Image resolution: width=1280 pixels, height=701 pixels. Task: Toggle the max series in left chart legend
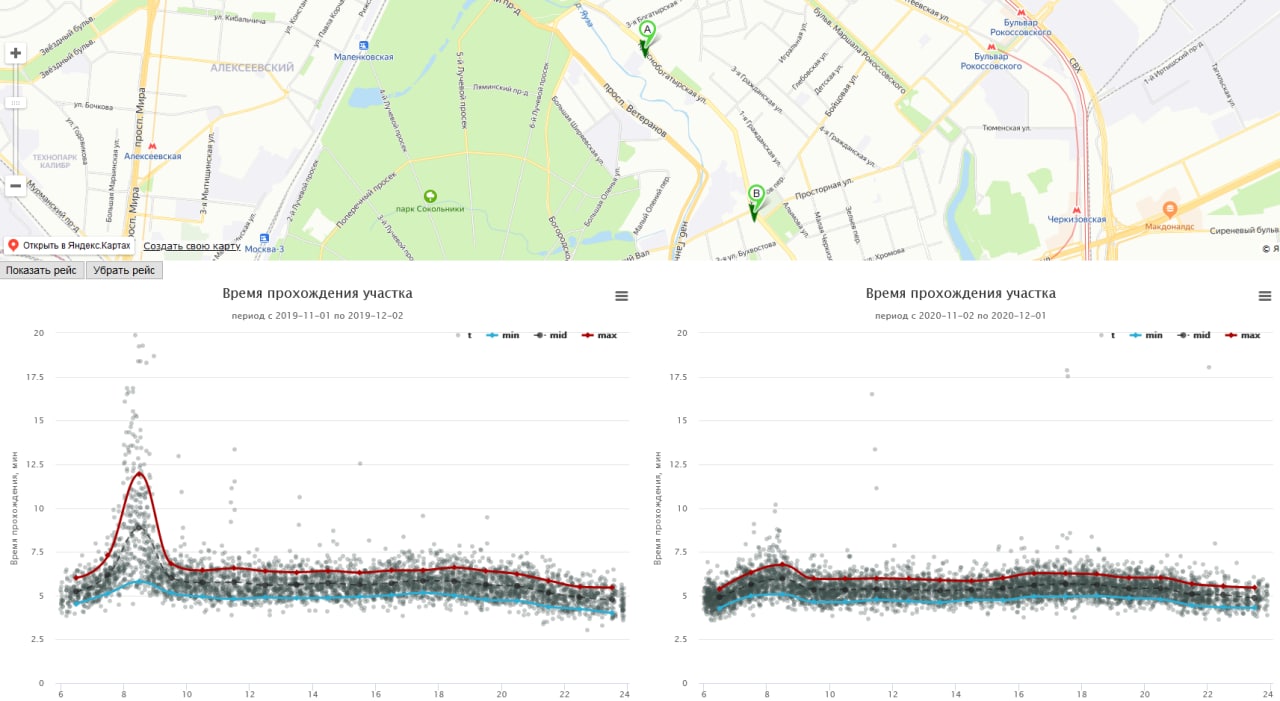pyautogui.click(x=599, y=335)
